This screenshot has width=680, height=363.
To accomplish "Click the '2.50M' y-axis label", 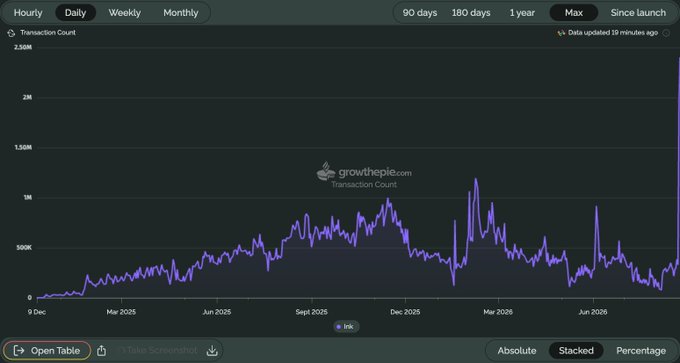I will 23,47.
